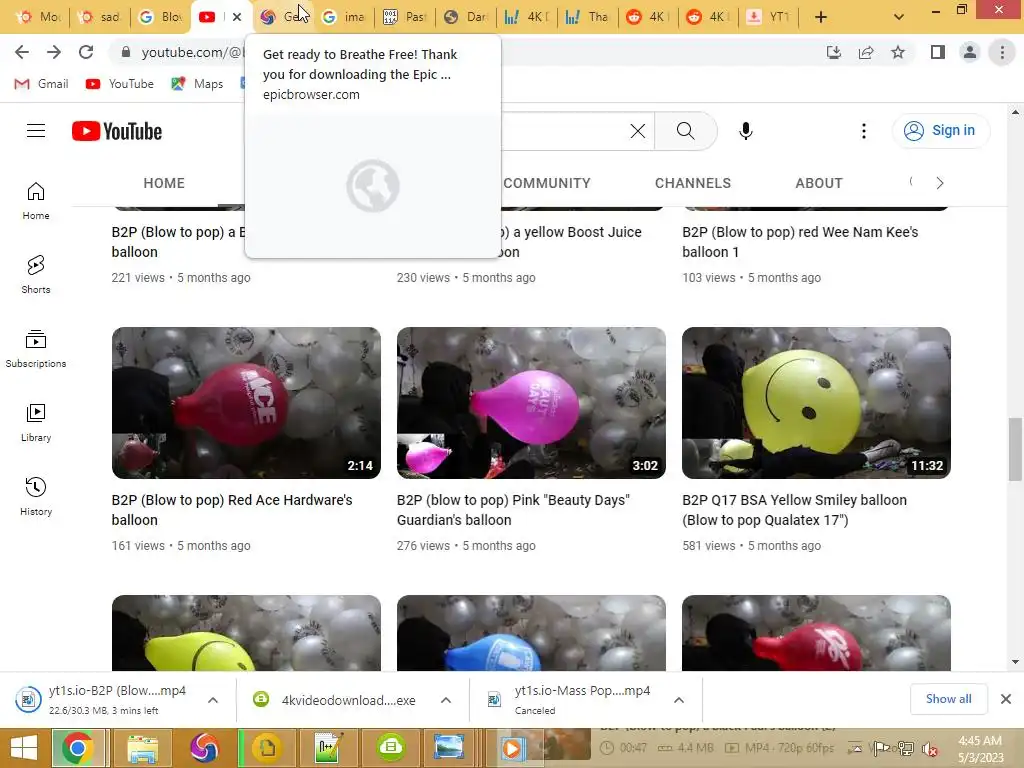The image size is (1024, 768).
Task: Open Chrome profile avatar
Action: pos(970,52)
